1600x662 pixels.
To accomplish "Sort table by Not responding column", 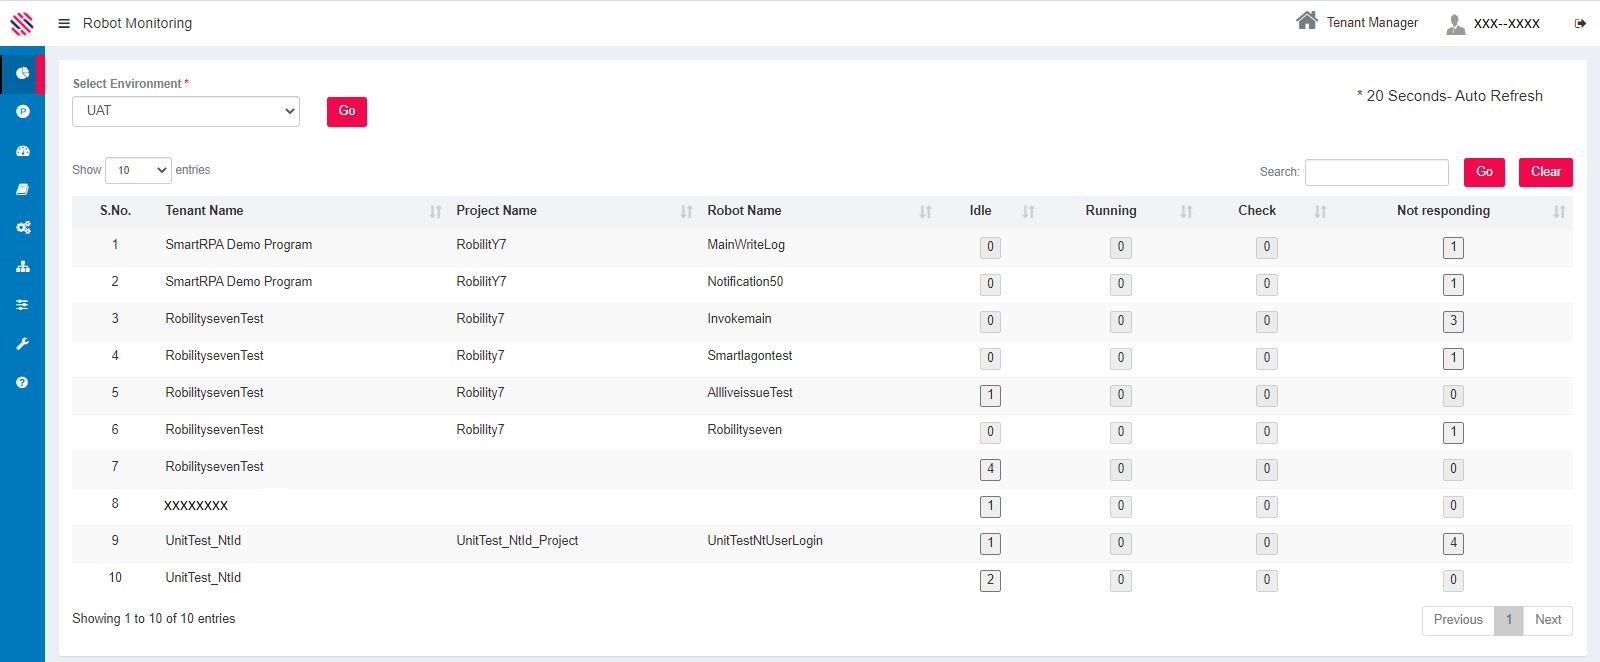I will click(x=1442, y=211).
